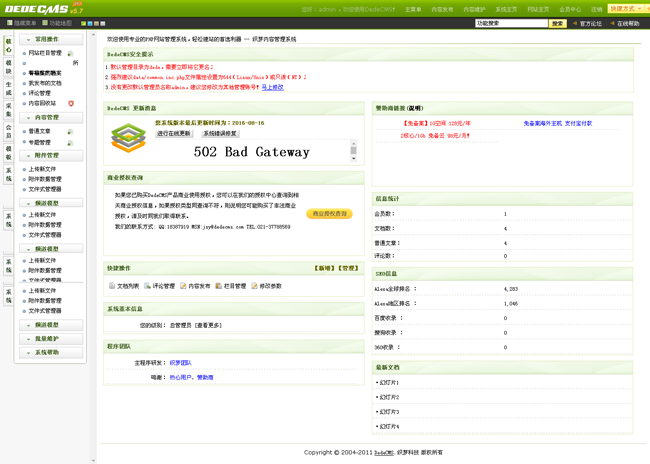
Task: Click the update message box scrollbar
Action: click(x=354, y=151)
